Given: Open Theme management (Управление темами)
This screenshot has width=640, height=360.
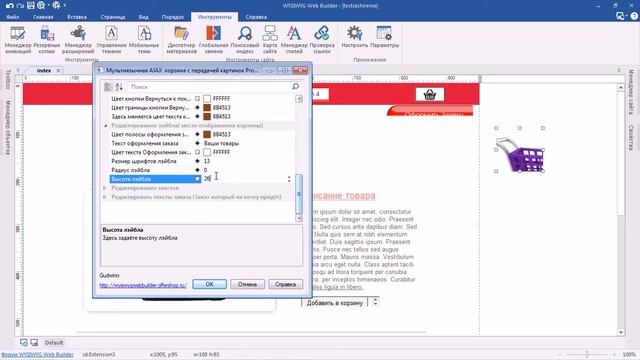Looking at the screenshot, I should (x=111, y=40).
